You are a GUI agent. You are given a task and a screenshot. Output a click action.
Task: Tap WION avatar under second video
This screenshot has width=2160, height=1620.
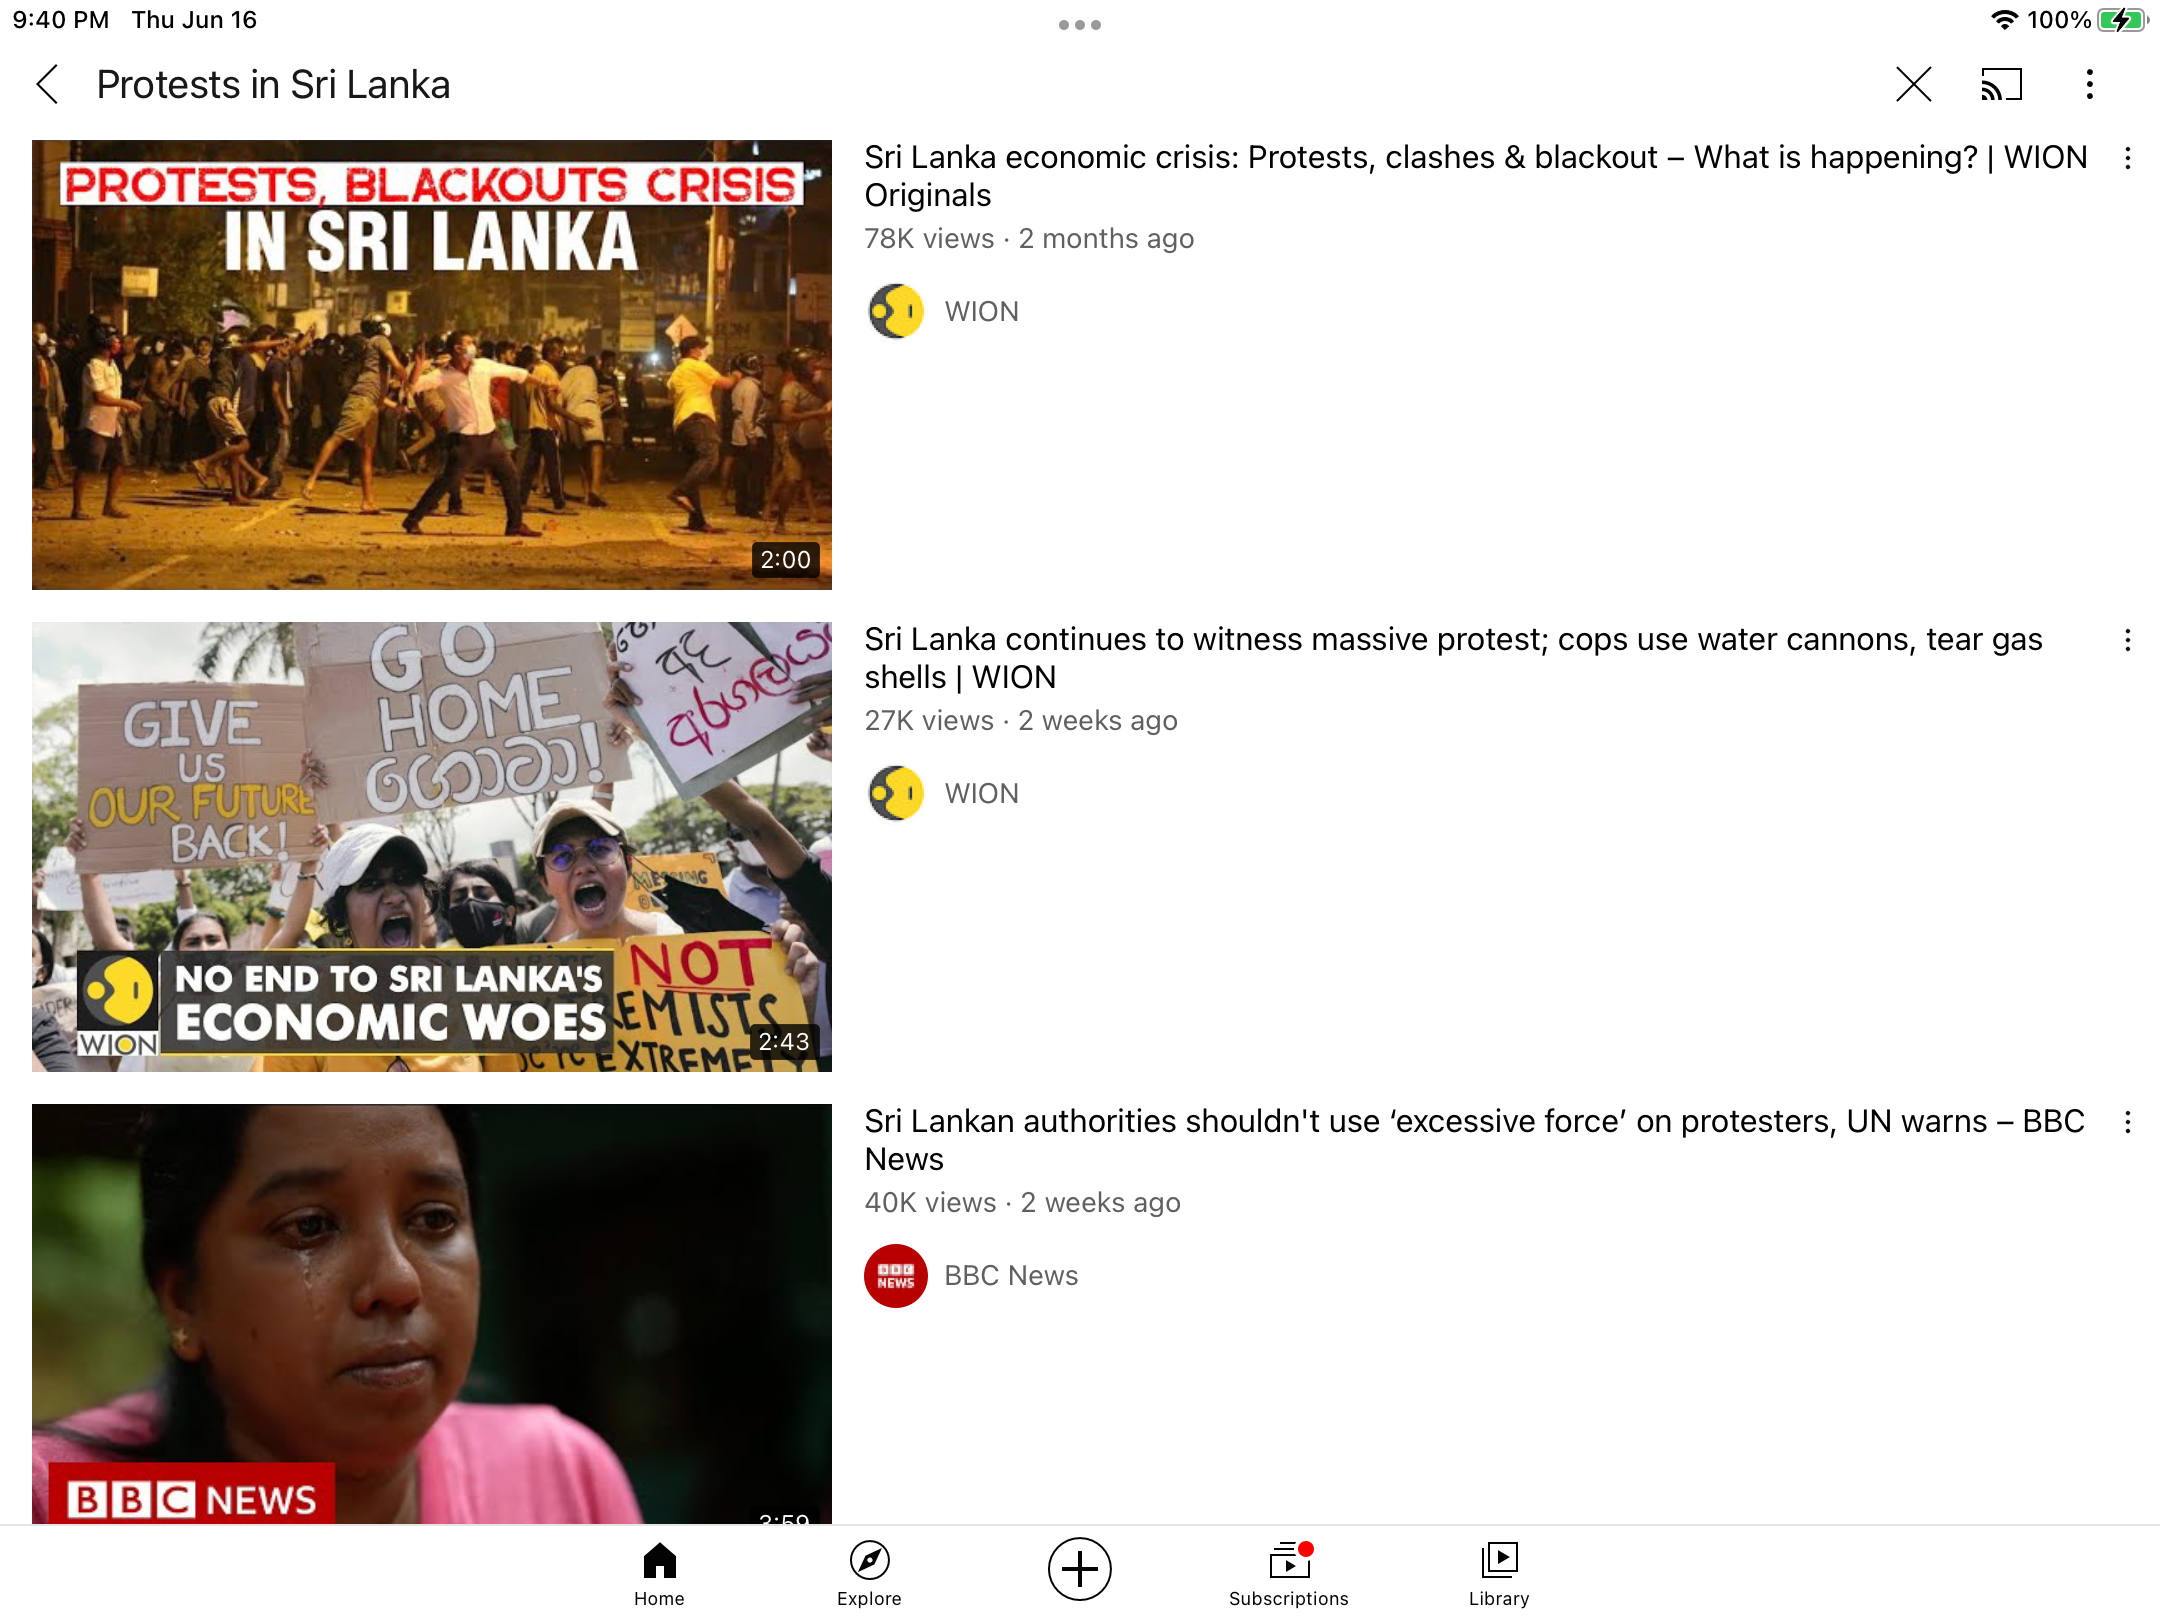[x=896, y=794]
